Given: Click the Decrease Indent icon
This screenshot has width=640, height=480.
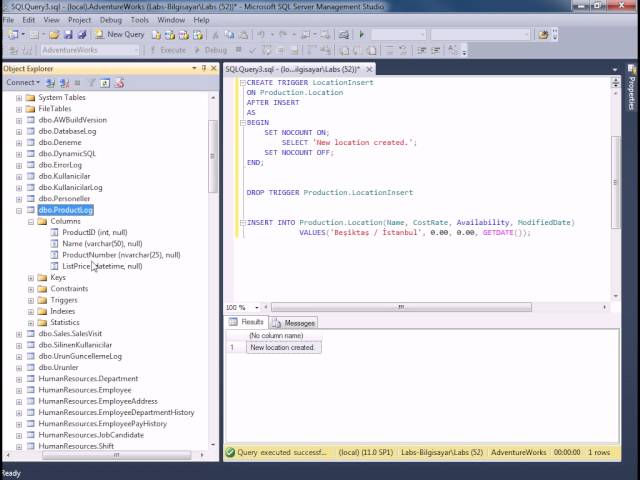Looking at the screenshot, I should click(422, 50).
